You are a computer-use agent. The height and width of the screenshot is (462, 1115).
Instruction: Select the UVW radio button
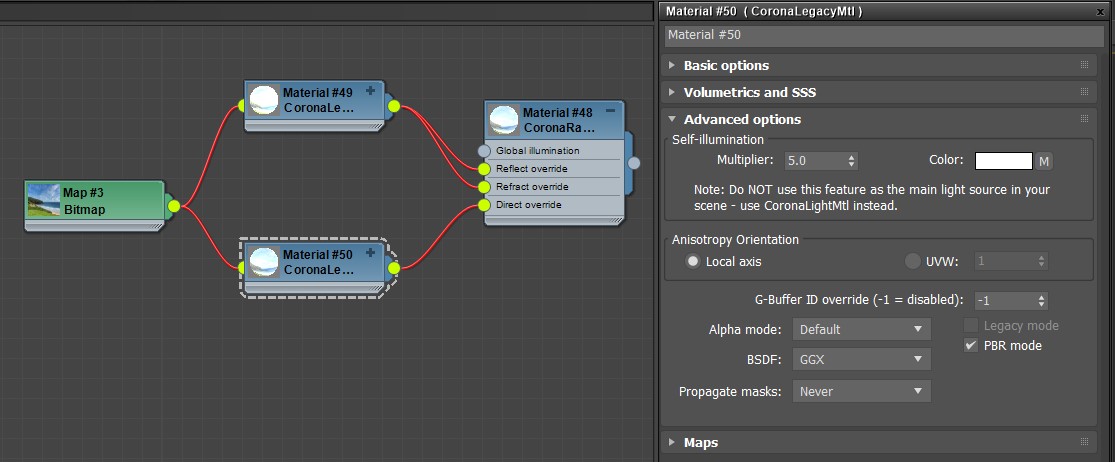(912, 262)
